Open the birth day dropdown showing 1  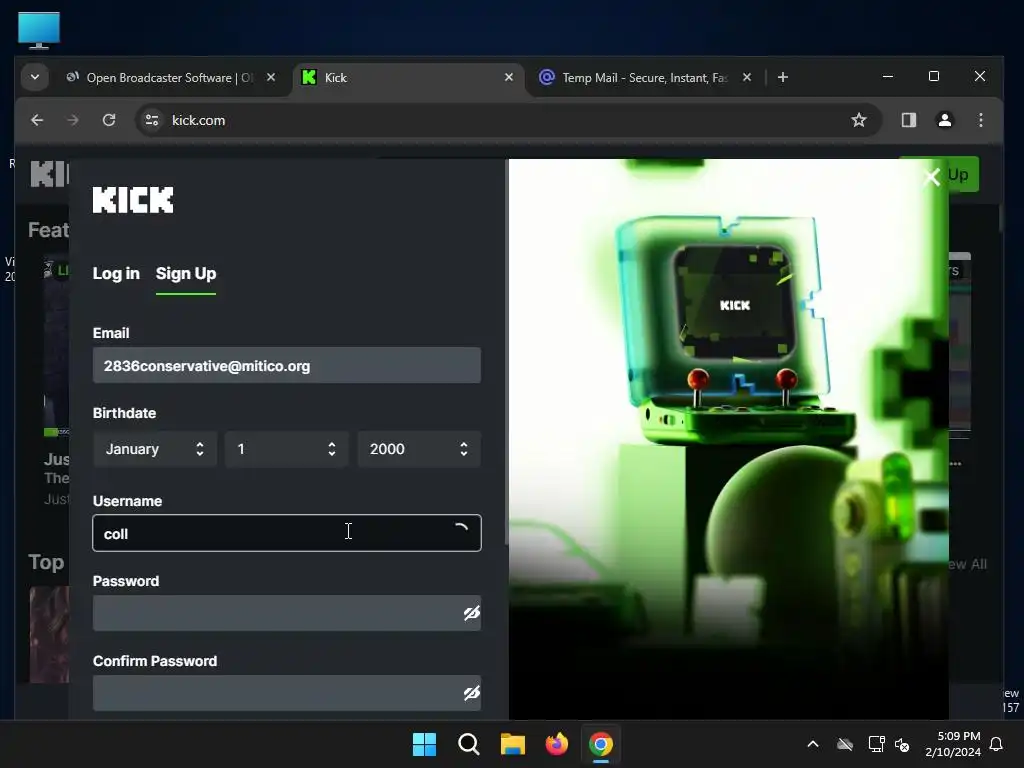click(287, 449)
